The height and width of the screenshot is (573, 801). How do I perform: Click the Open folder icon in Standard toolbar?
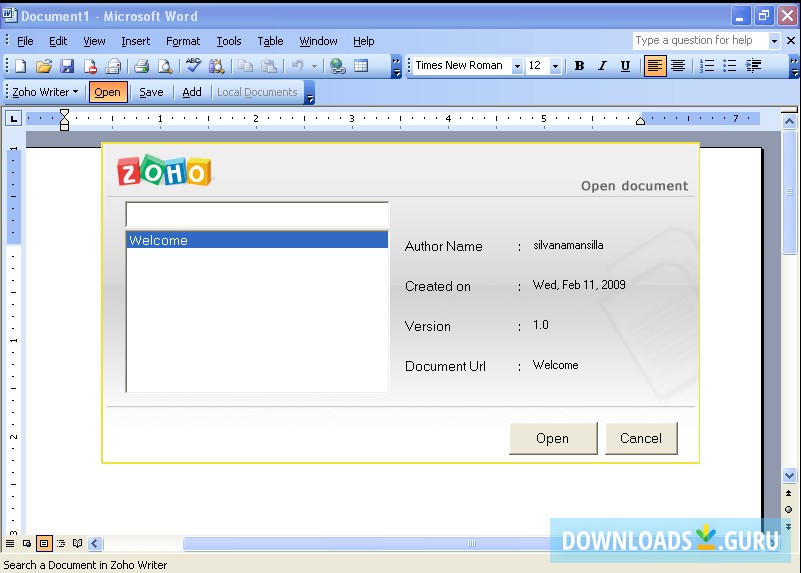point(44,66)
